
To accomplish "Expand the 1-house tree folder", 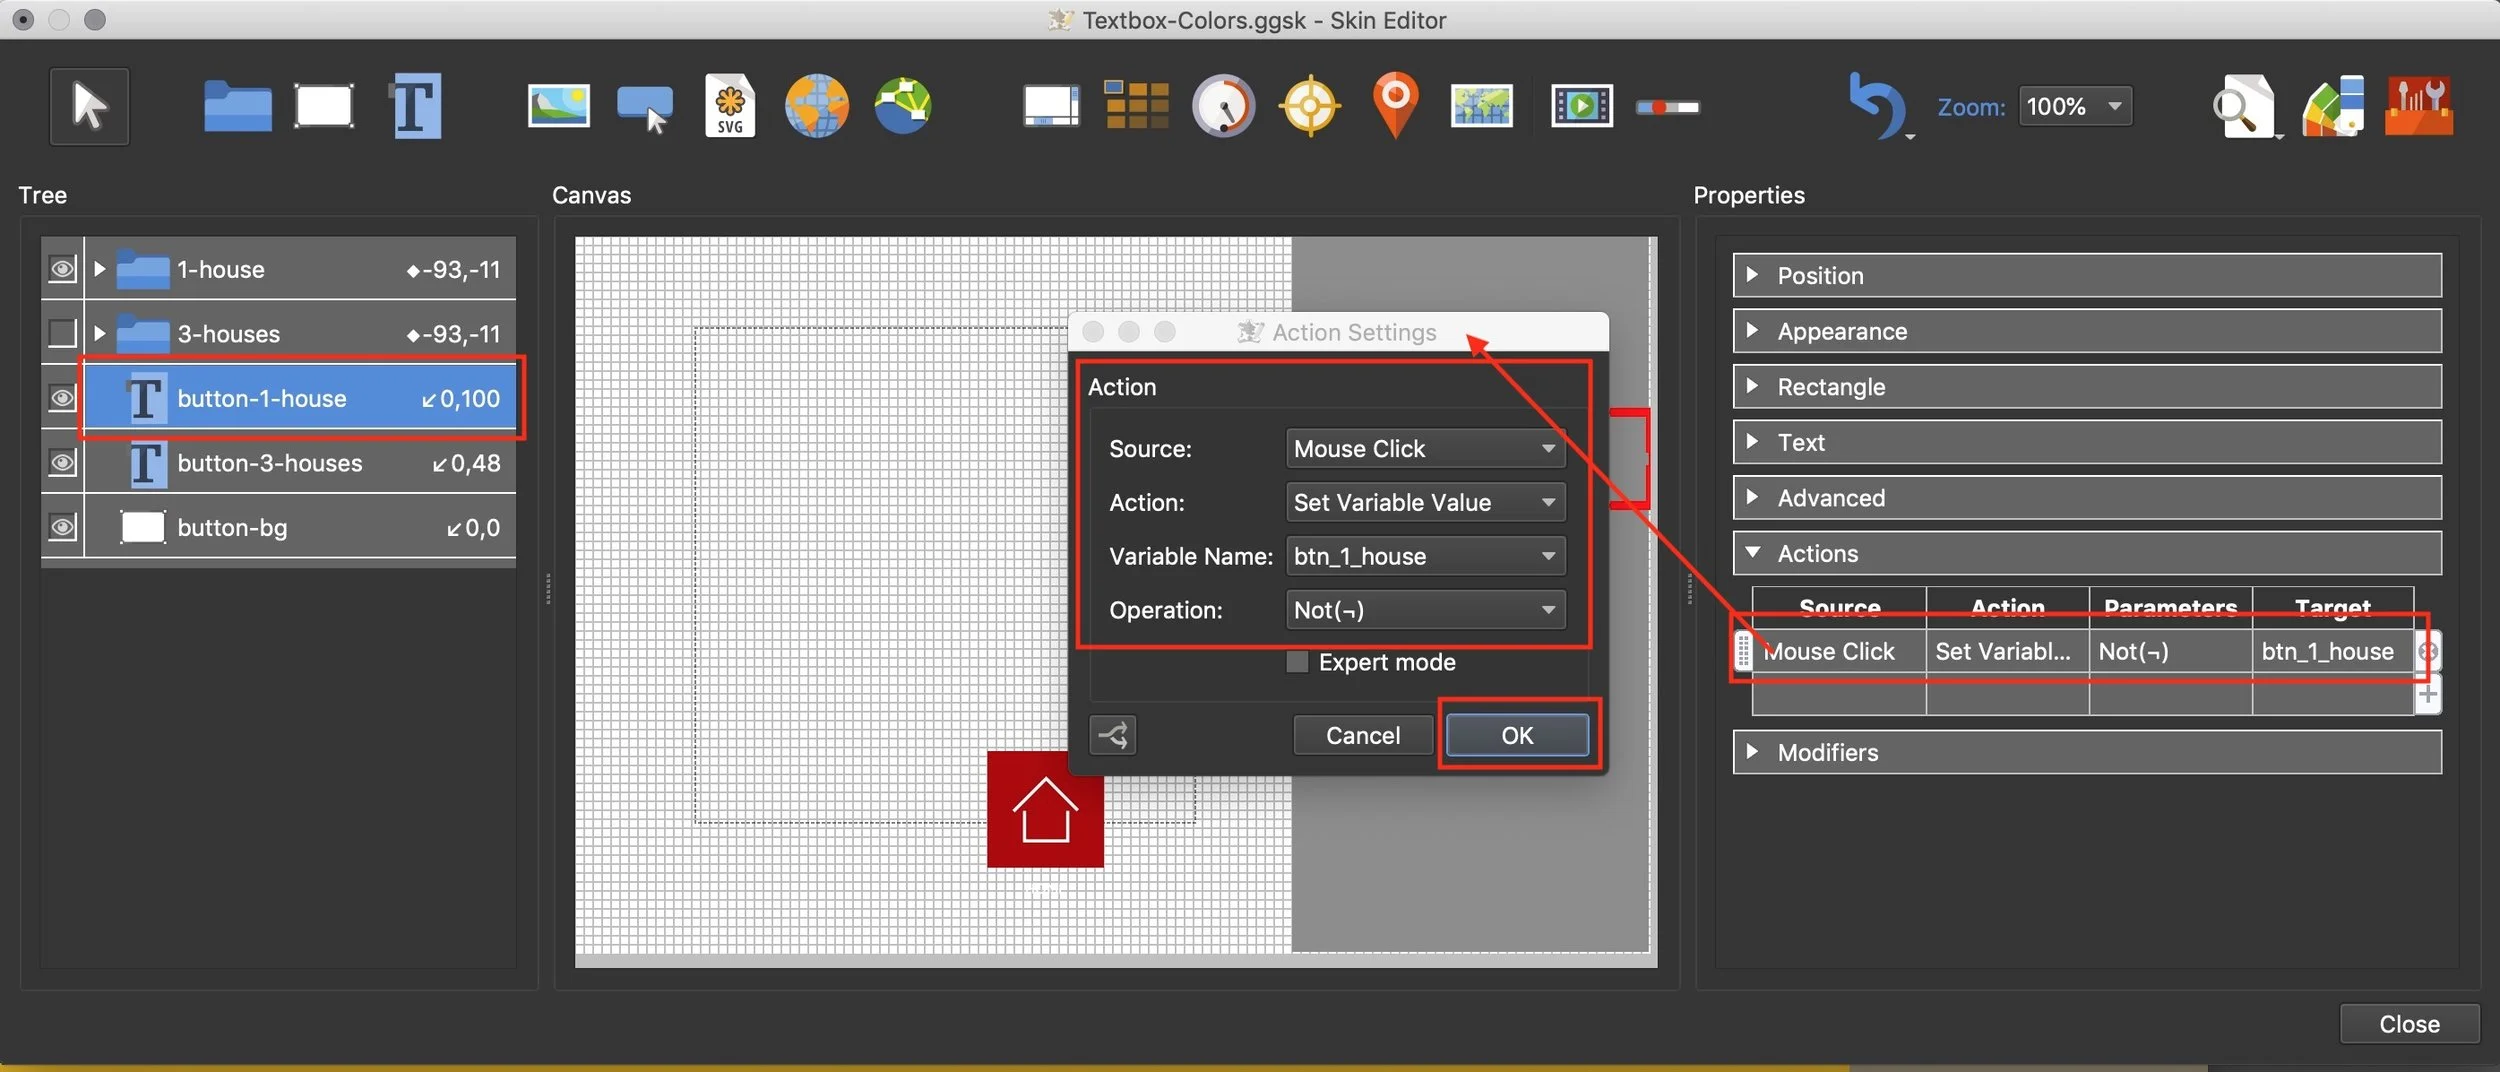I will click(x=99, y=268).
